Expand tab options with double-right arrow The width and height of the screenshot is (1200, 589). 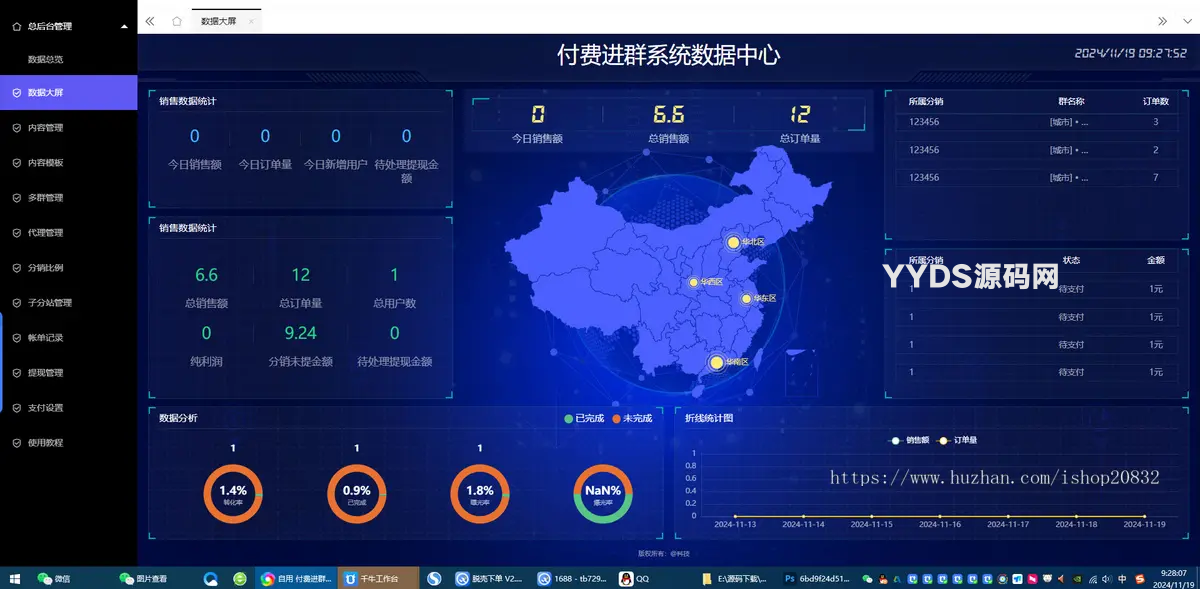click(x=1162, y=21)
